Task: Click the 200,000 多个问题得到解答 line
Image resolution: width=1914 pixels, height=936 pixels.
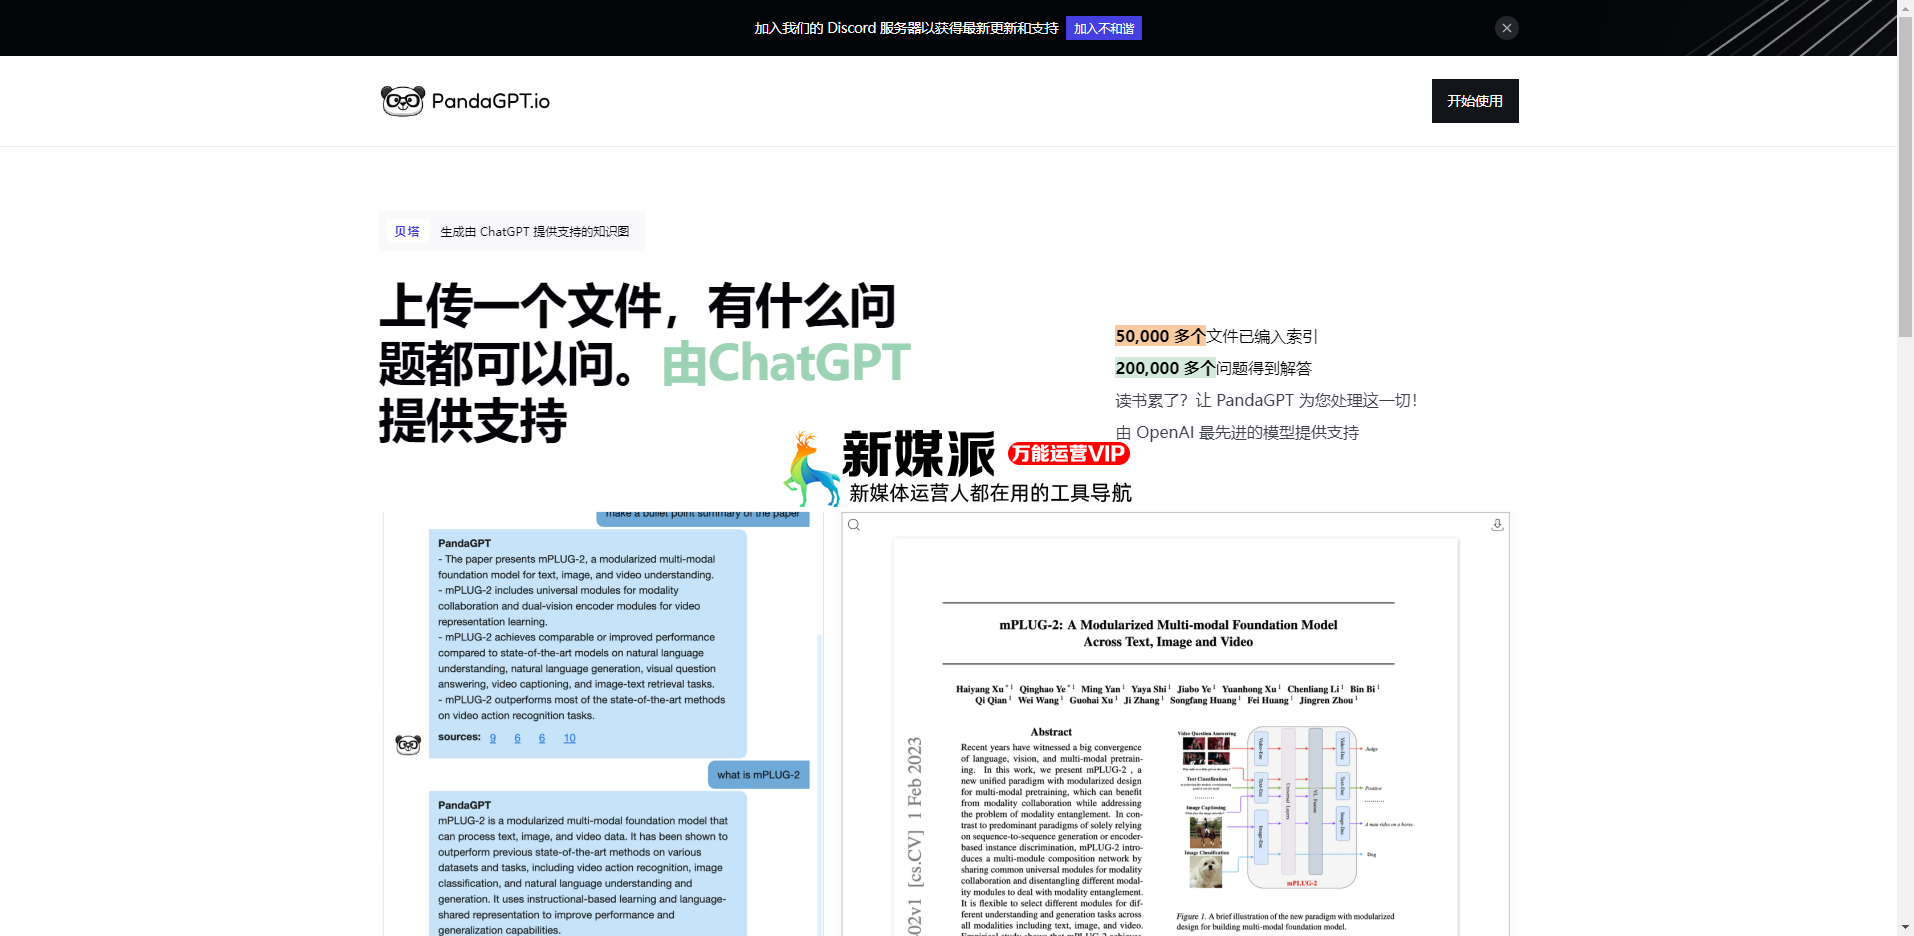Action: (1213, 368)
